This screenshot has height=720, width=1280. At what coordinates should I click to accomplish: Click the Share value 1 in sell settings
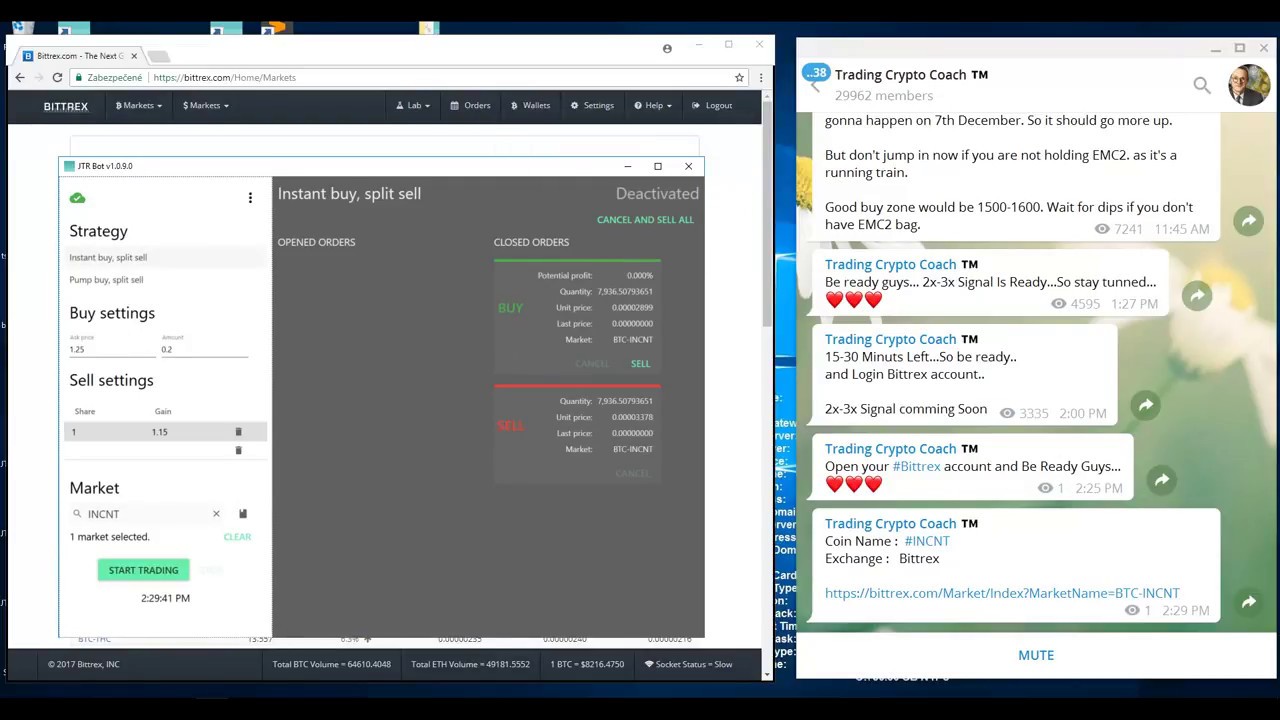tap(73, 432)
